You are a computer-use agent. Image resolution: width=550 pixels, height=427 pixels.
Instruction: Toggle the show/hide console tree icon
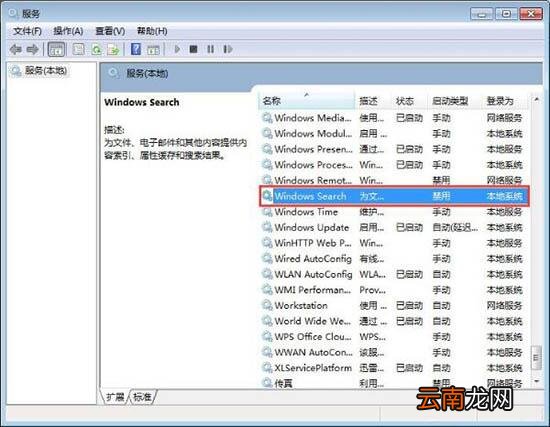[56, 49]
